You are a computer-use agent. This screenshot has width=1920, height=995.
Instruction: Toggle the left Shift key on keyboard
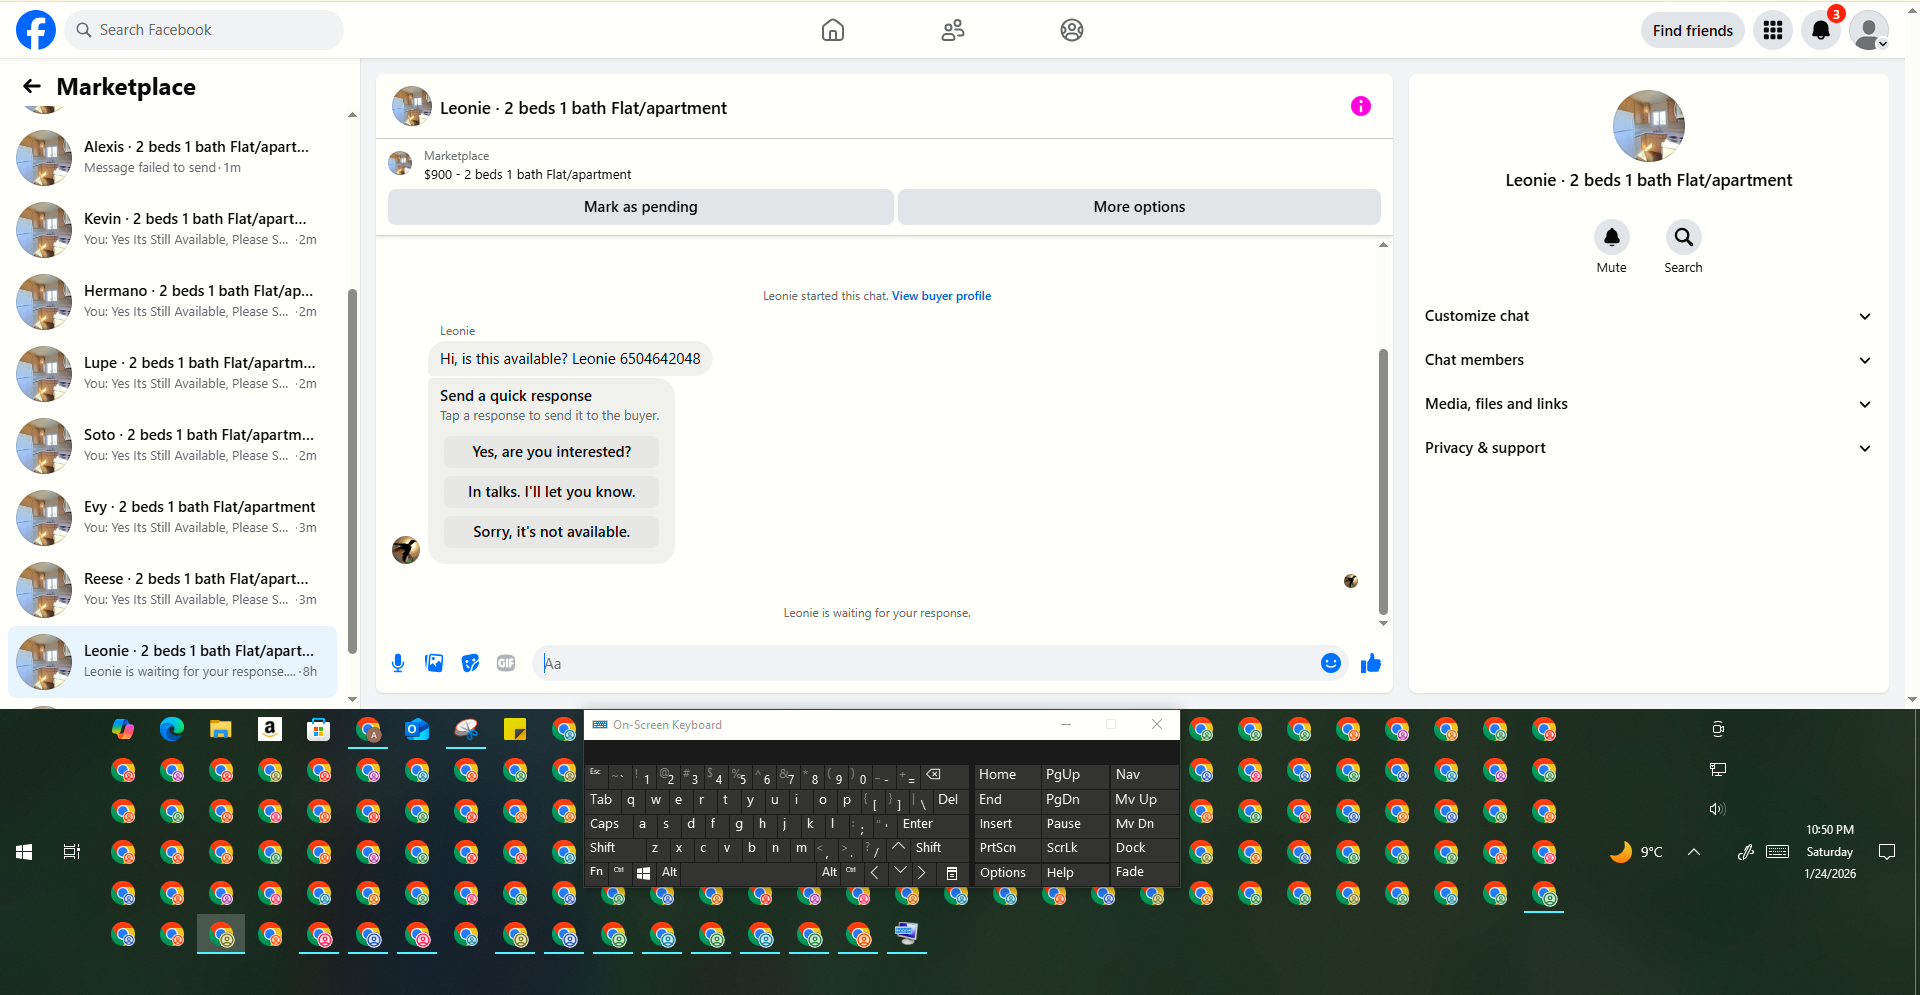[615, 848]
